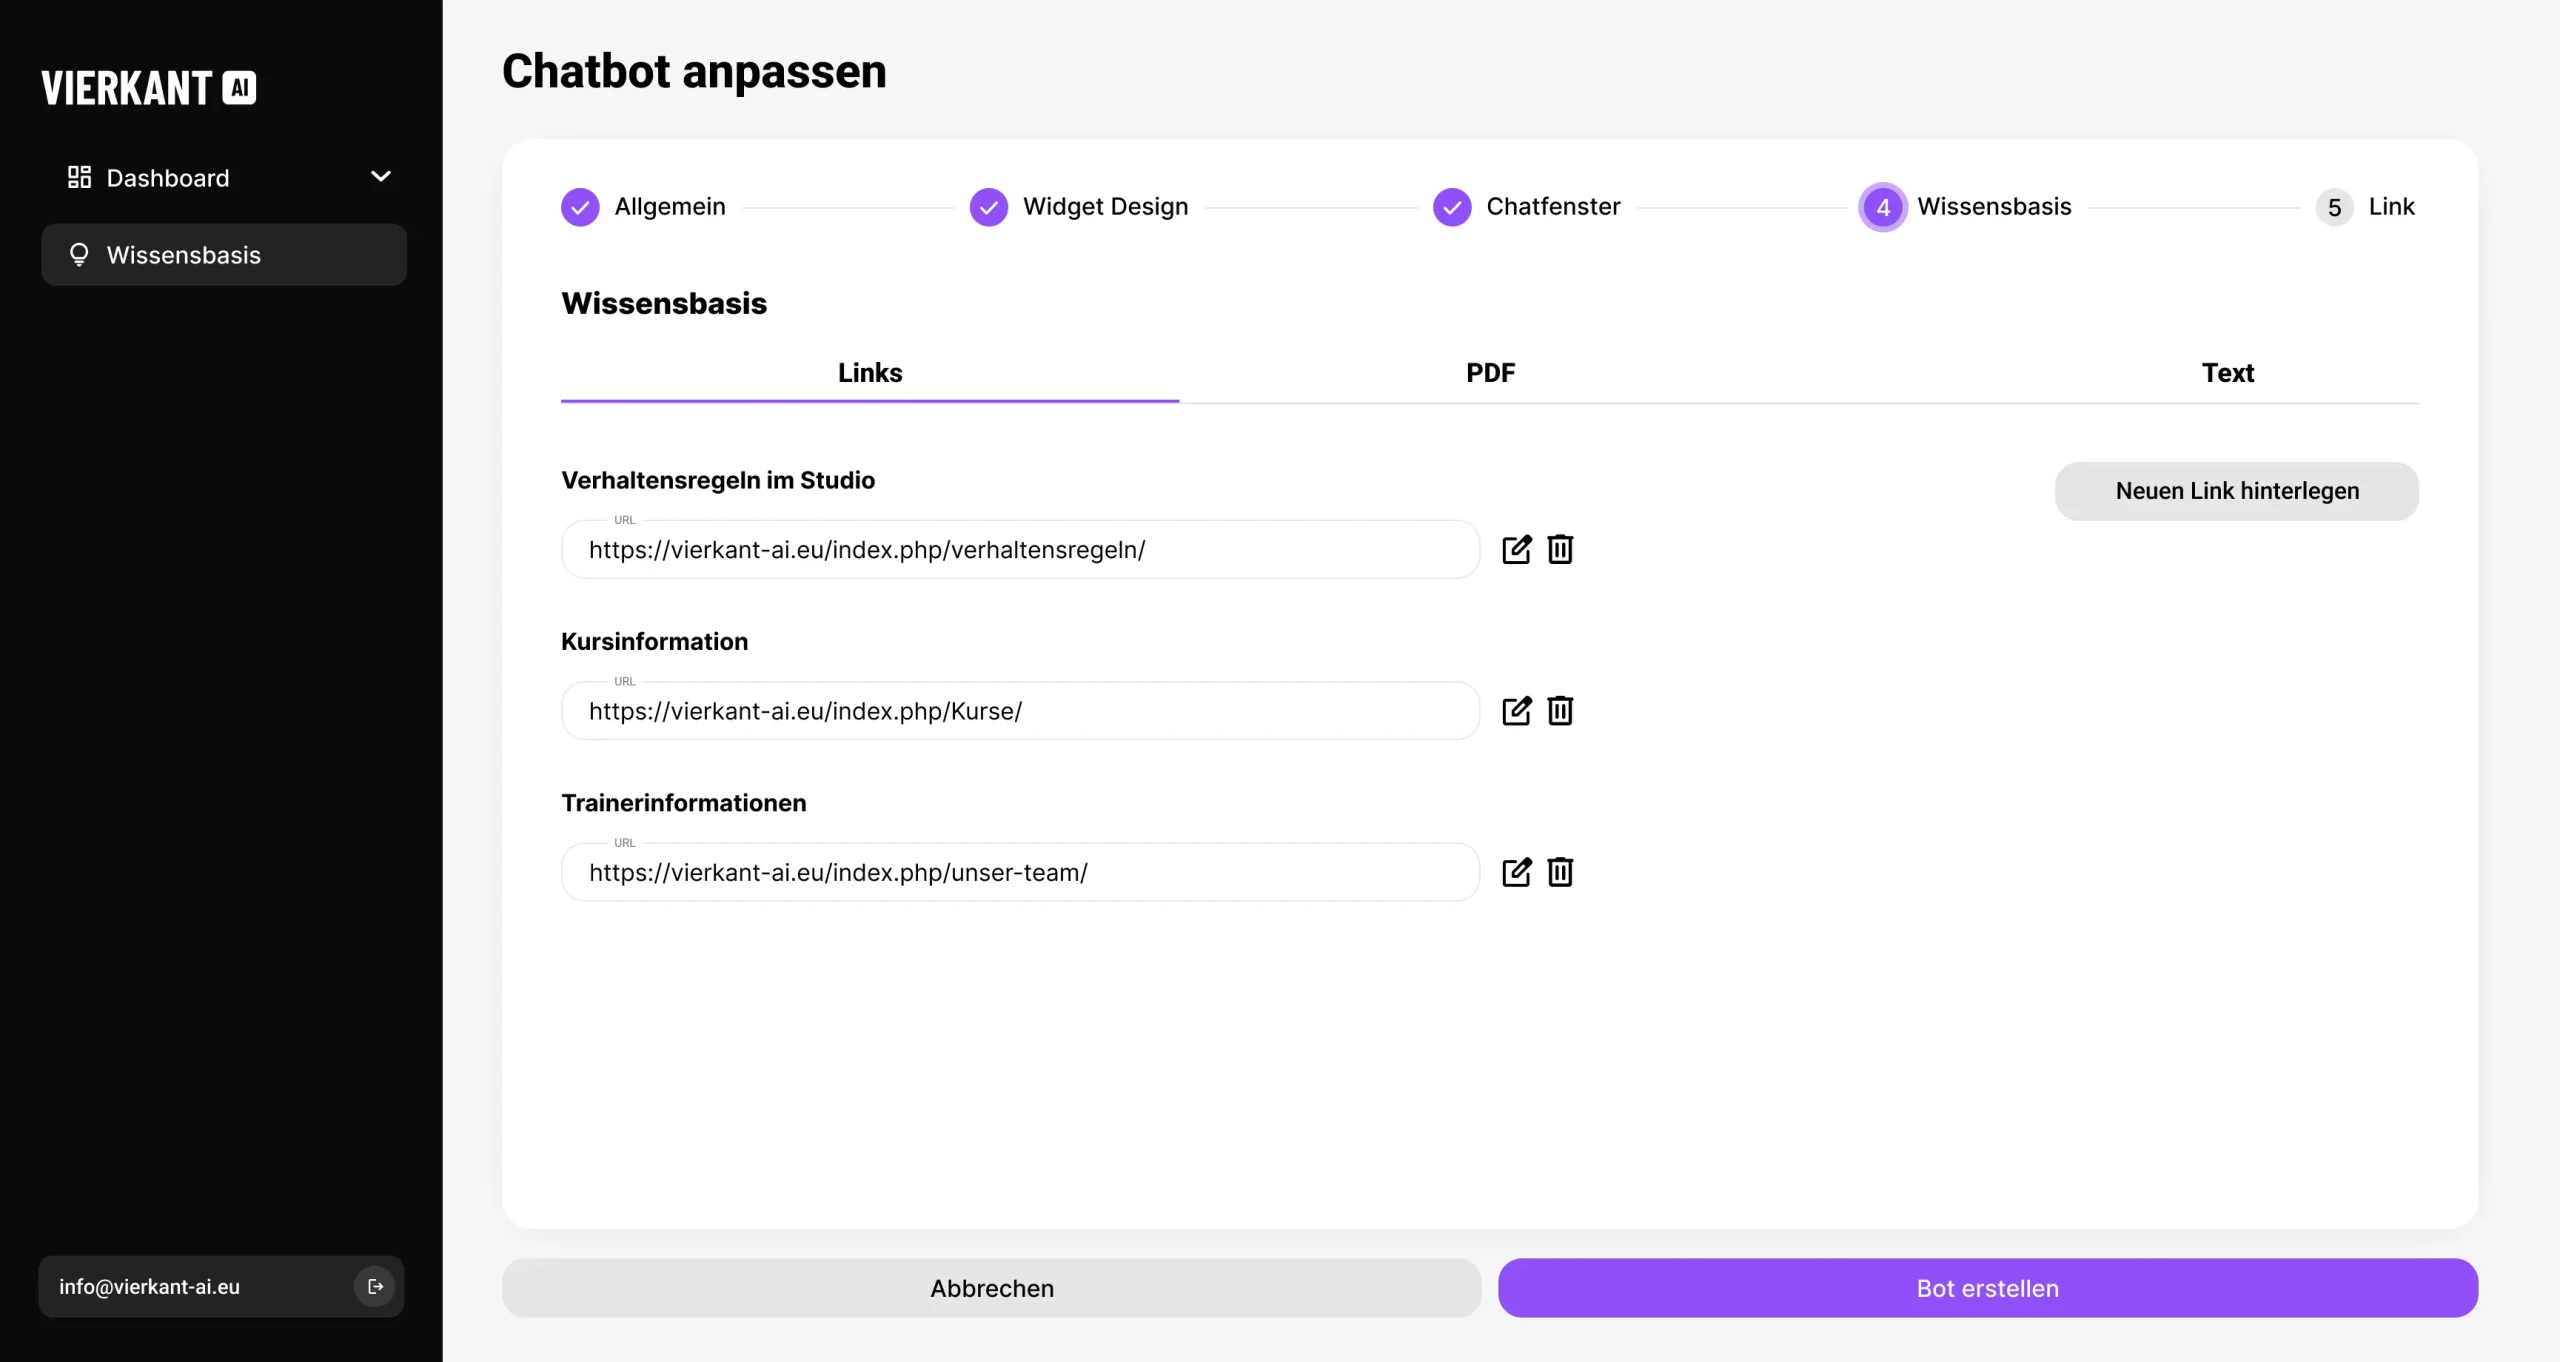Click the logout icon next to info@vierkant-ai.eu
The image size is (2560, 1362).
374,1287
